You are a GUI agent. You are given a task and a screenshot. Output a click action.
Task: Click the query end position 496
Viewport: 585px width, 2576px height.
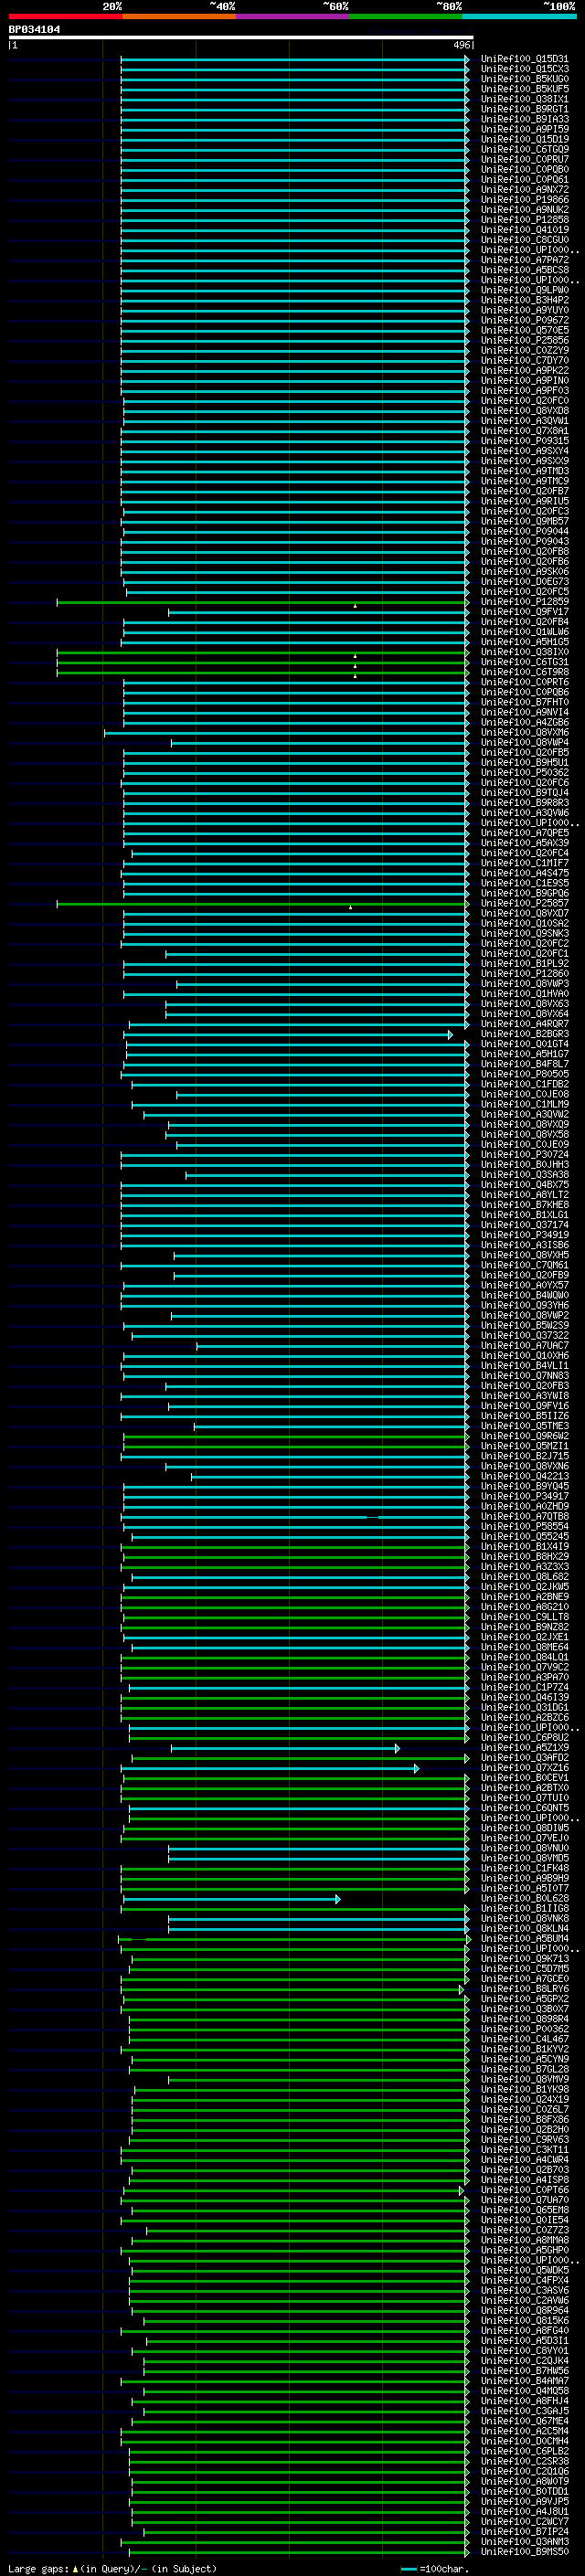(461, 45)
